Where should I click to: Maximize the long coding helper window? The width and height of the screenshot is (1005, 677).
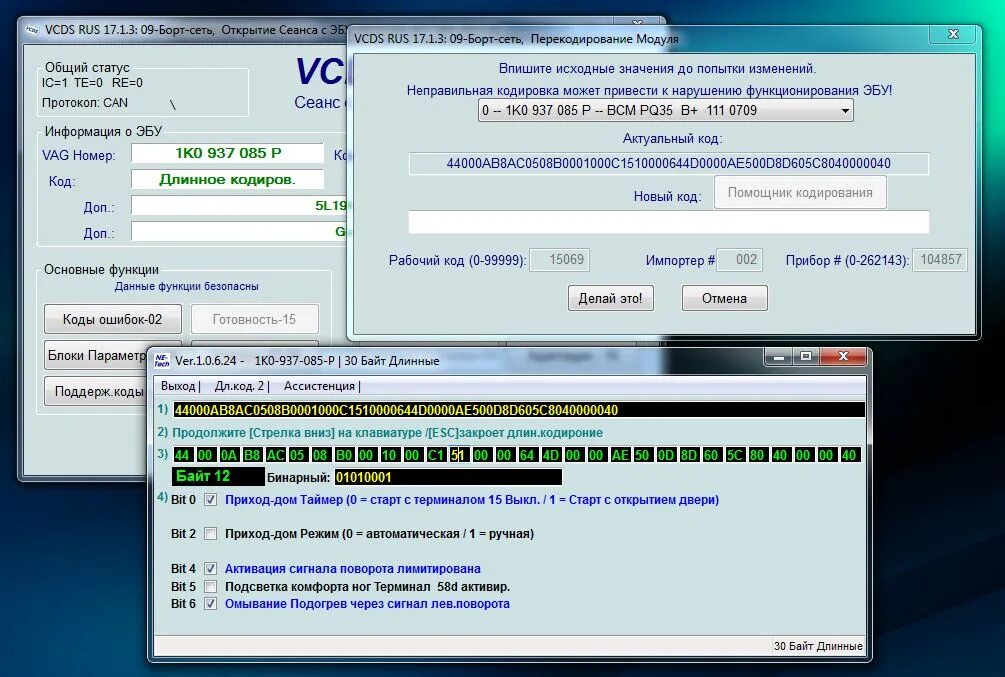806,356
